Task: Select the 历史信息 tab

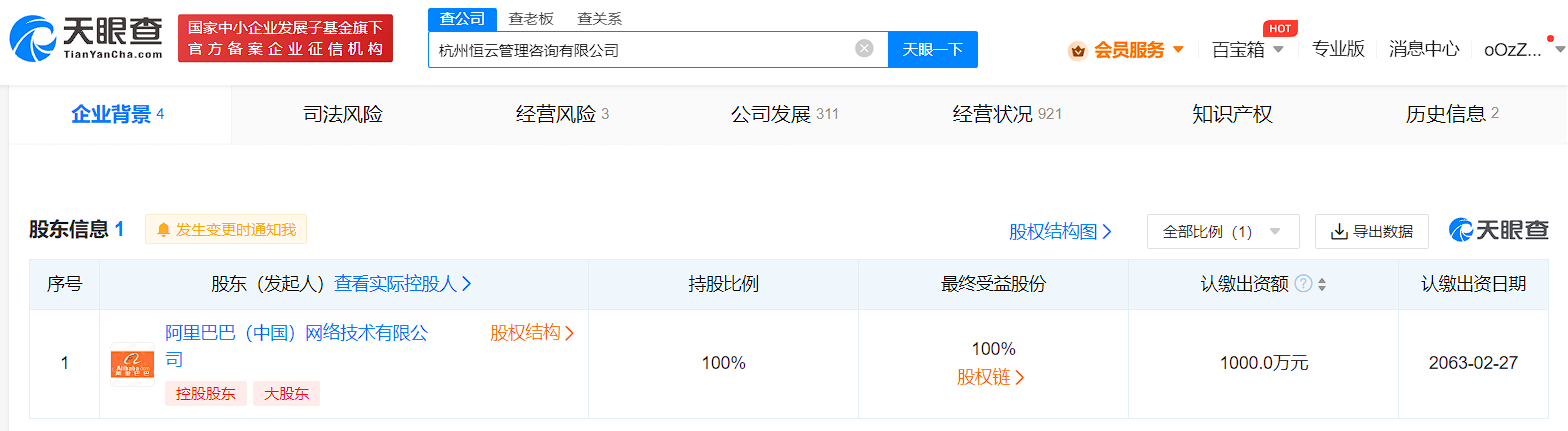Action: point(1453,114)
